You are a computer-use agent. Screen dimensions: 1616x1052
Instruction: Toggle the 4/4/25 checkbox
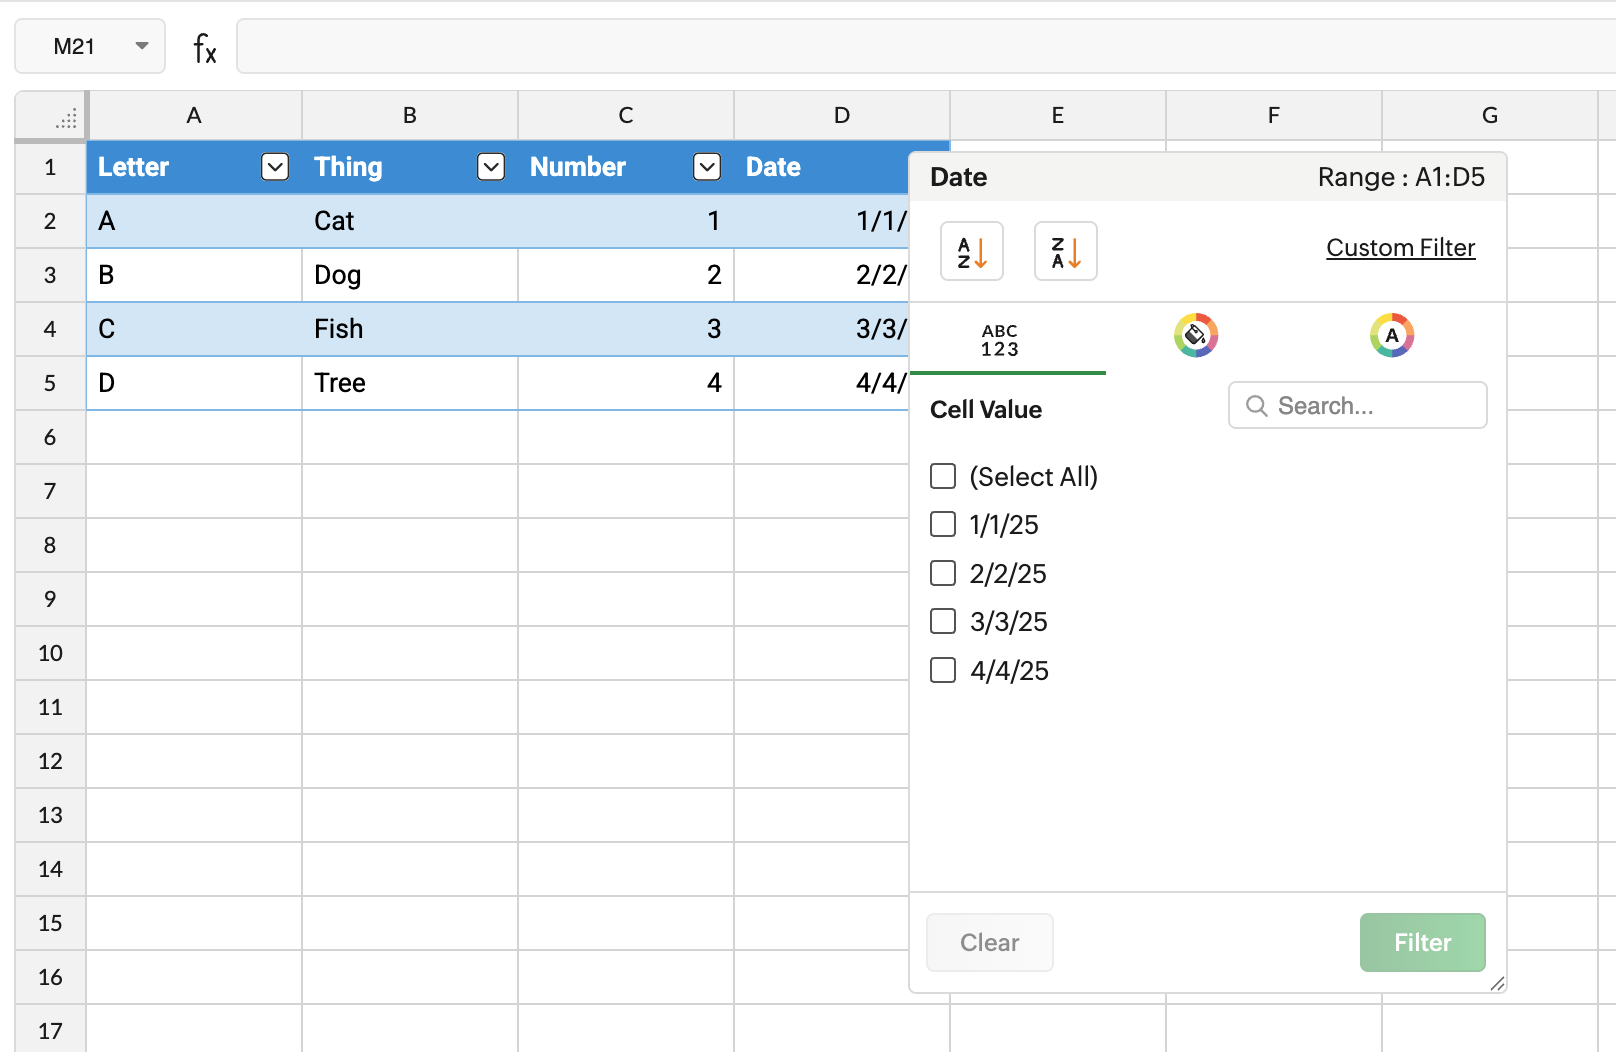pyautogui.click(x=943, y=670)
